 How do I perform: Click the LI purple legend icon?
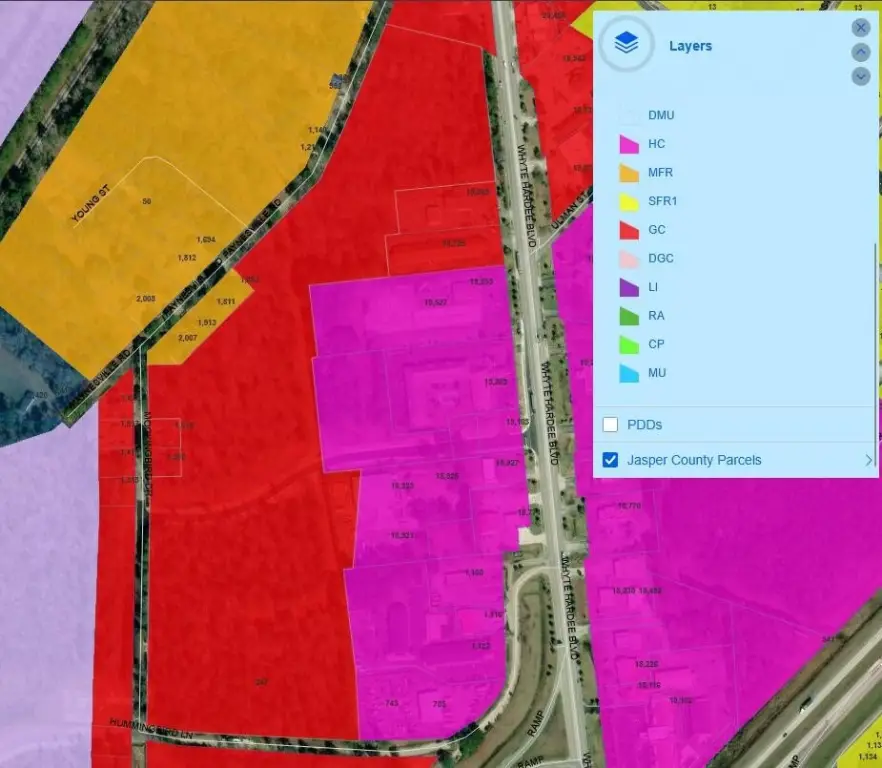(x=628, y=287)
